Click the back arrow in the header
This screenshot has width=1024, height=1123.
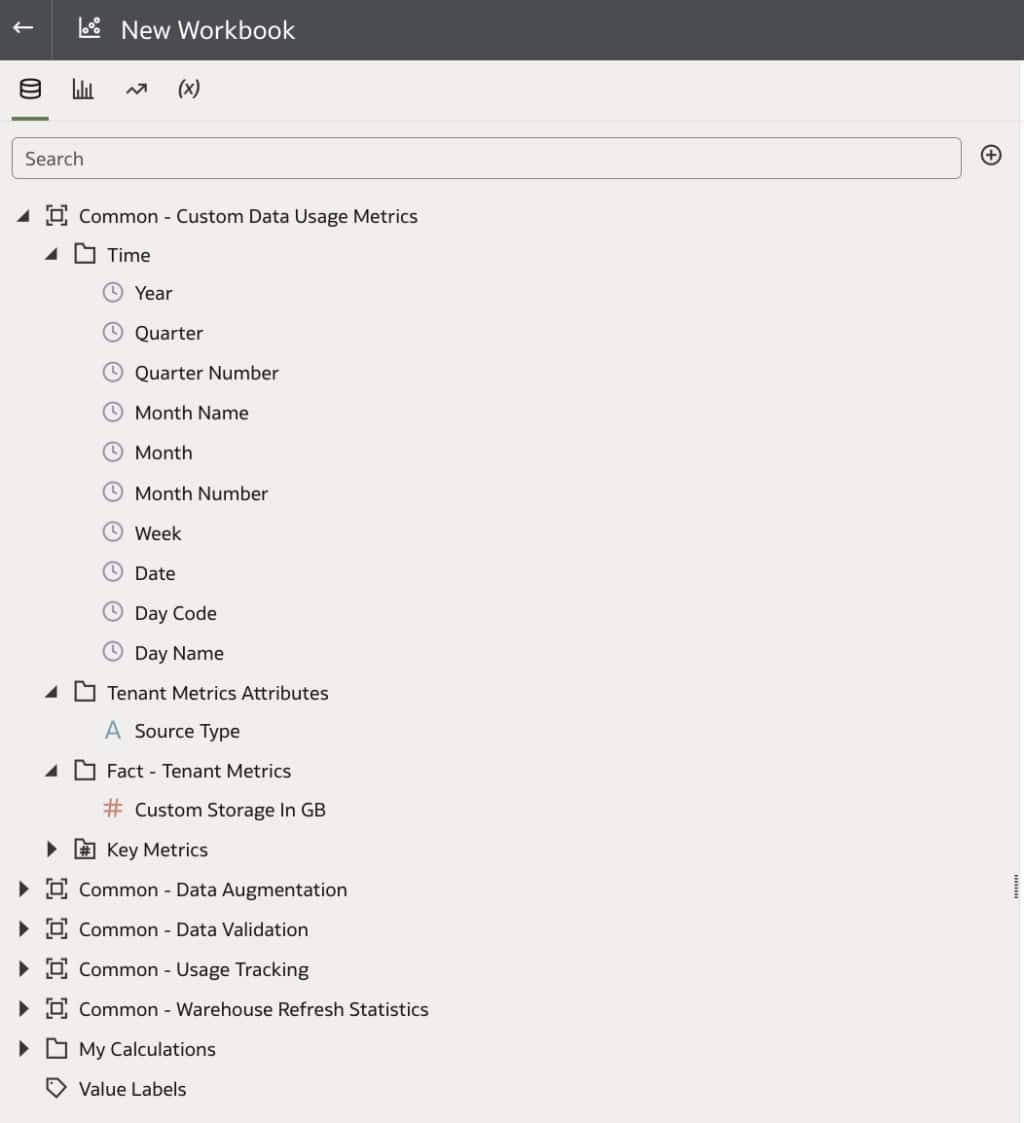point(22,29)
